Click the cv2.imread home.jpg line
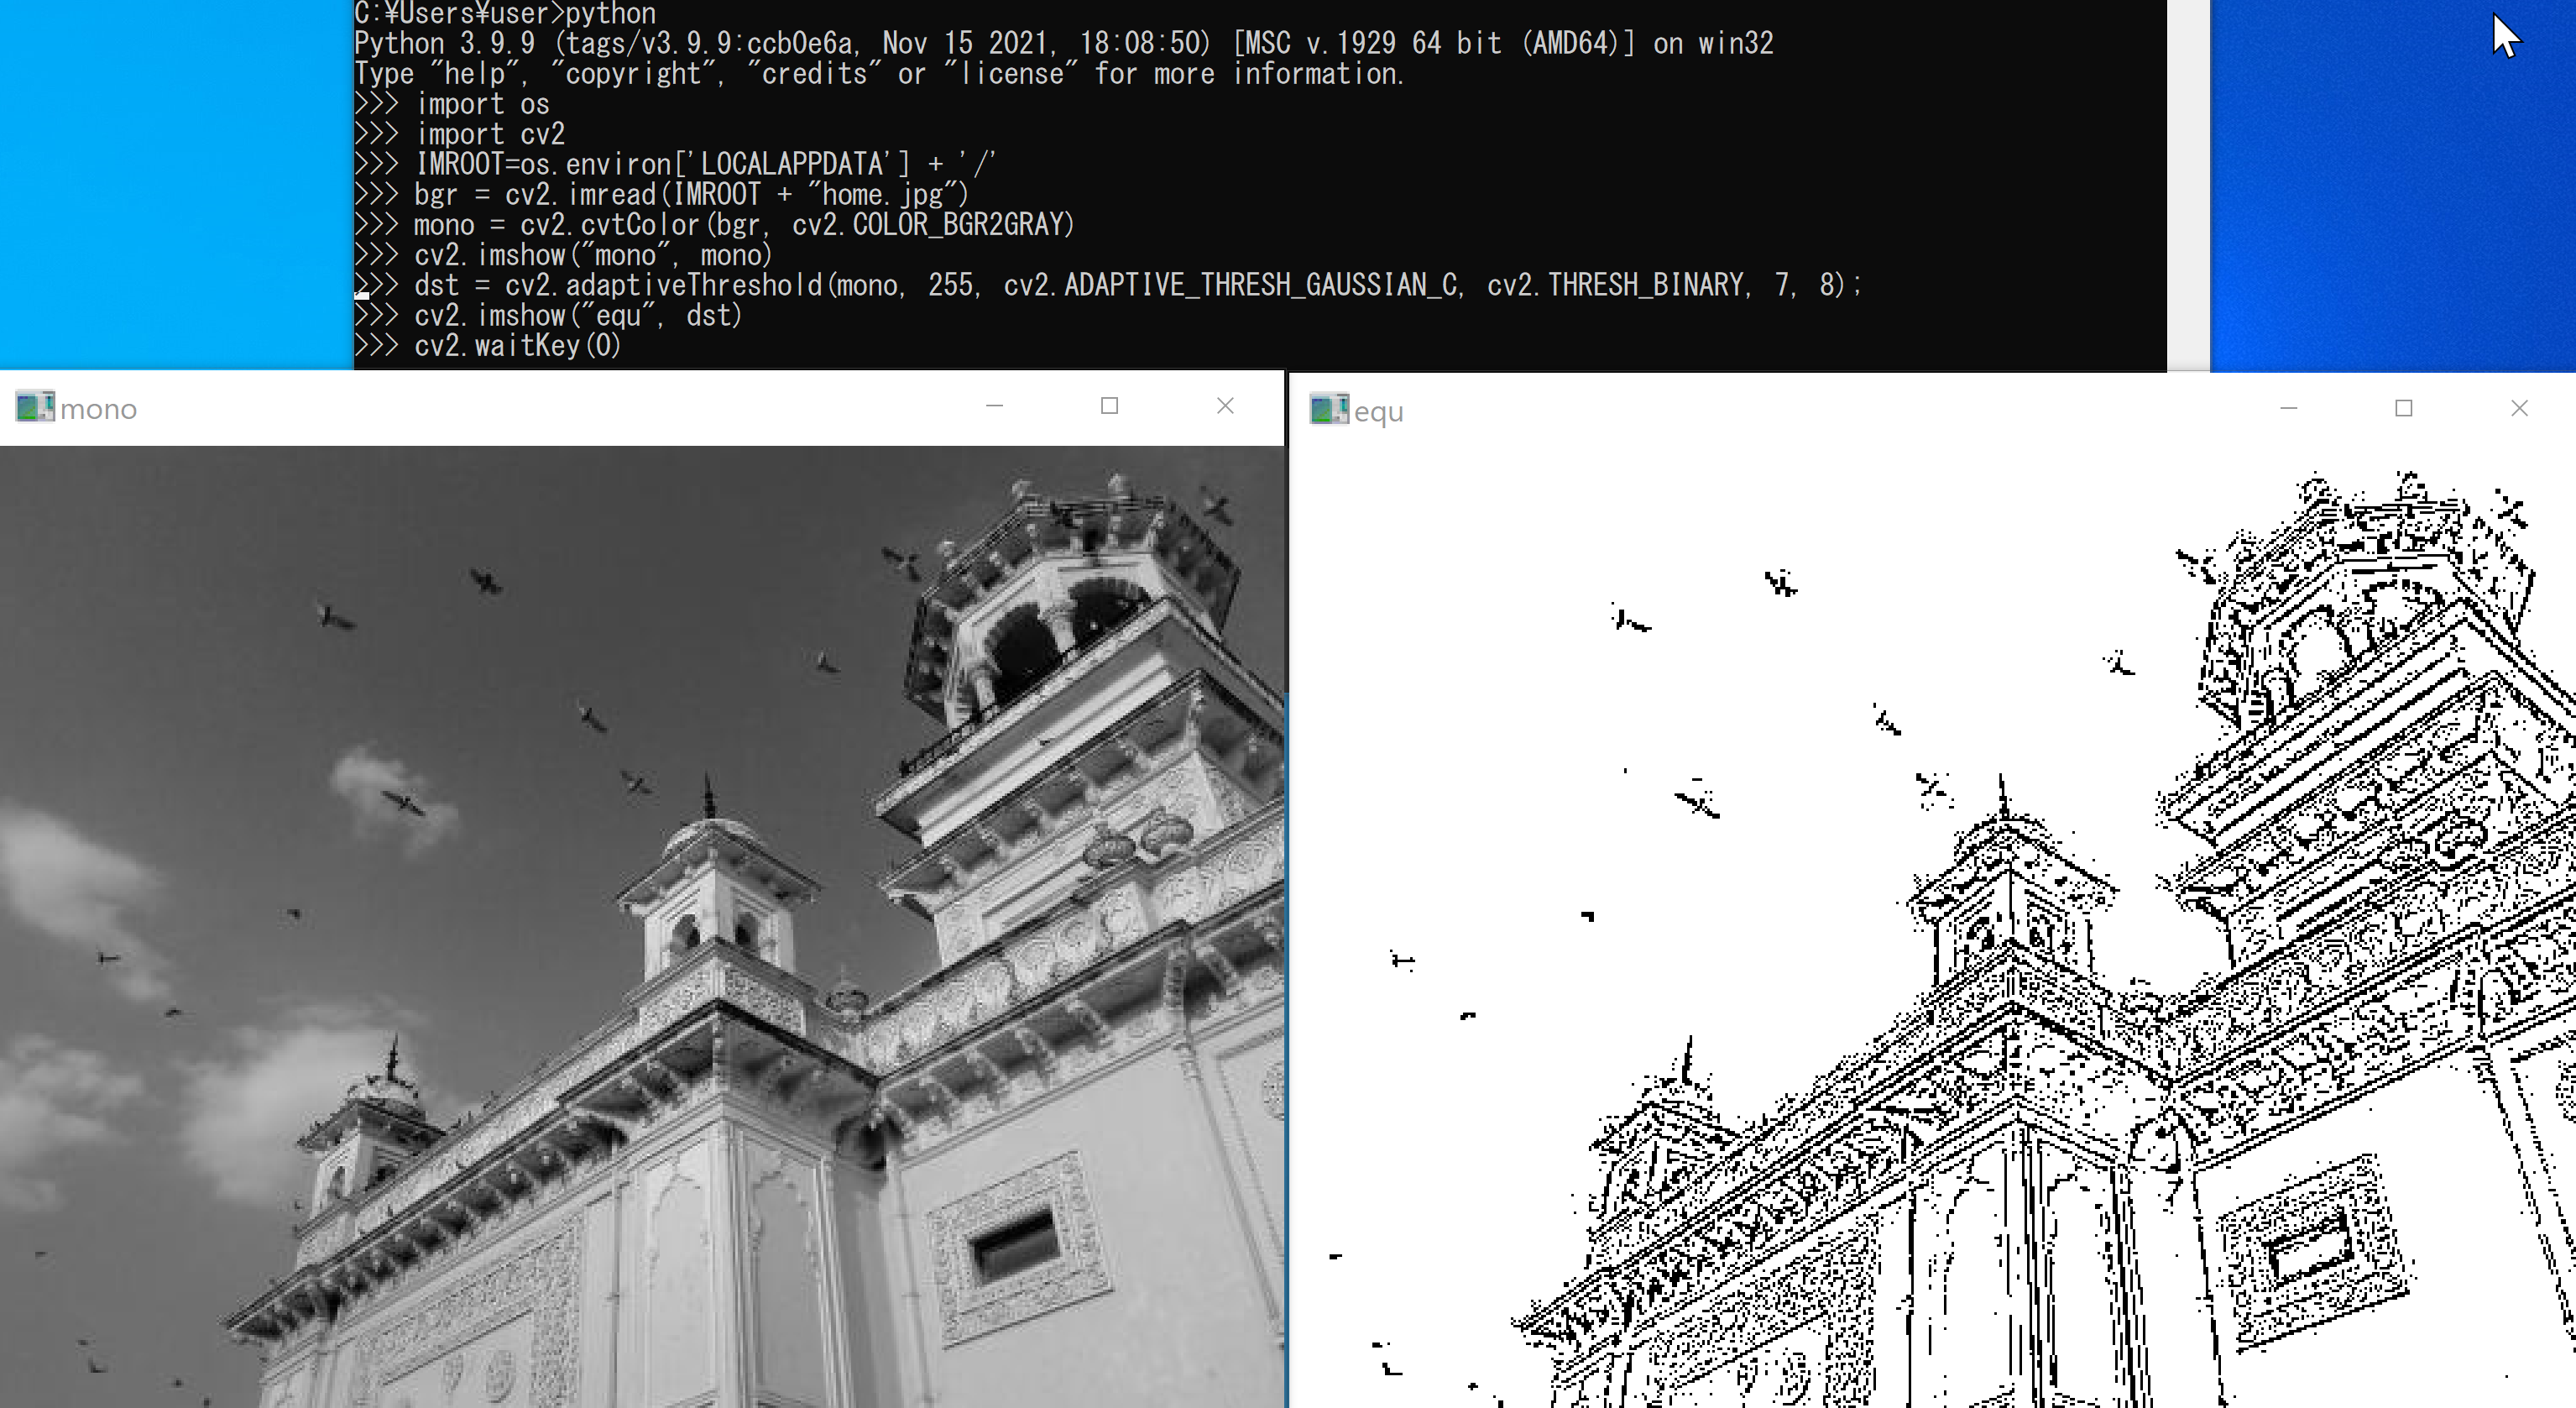This screenshot has height=1408, width=2576. coord(662,195)
